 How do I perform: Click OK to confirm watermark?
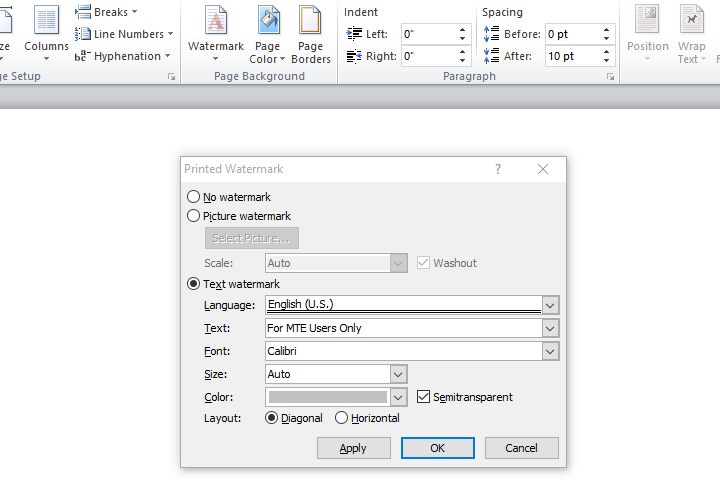(438, 448)
